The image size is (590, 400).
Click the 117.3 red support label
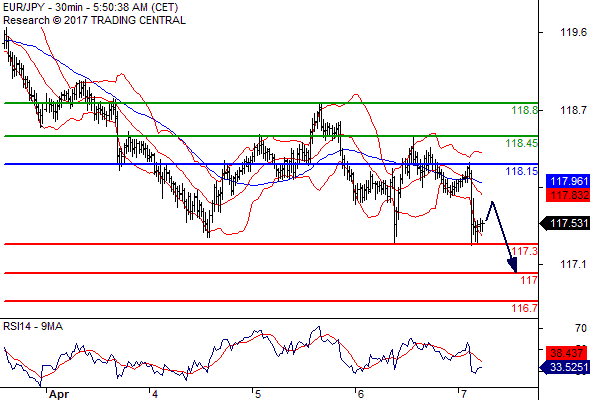[525, 251]
